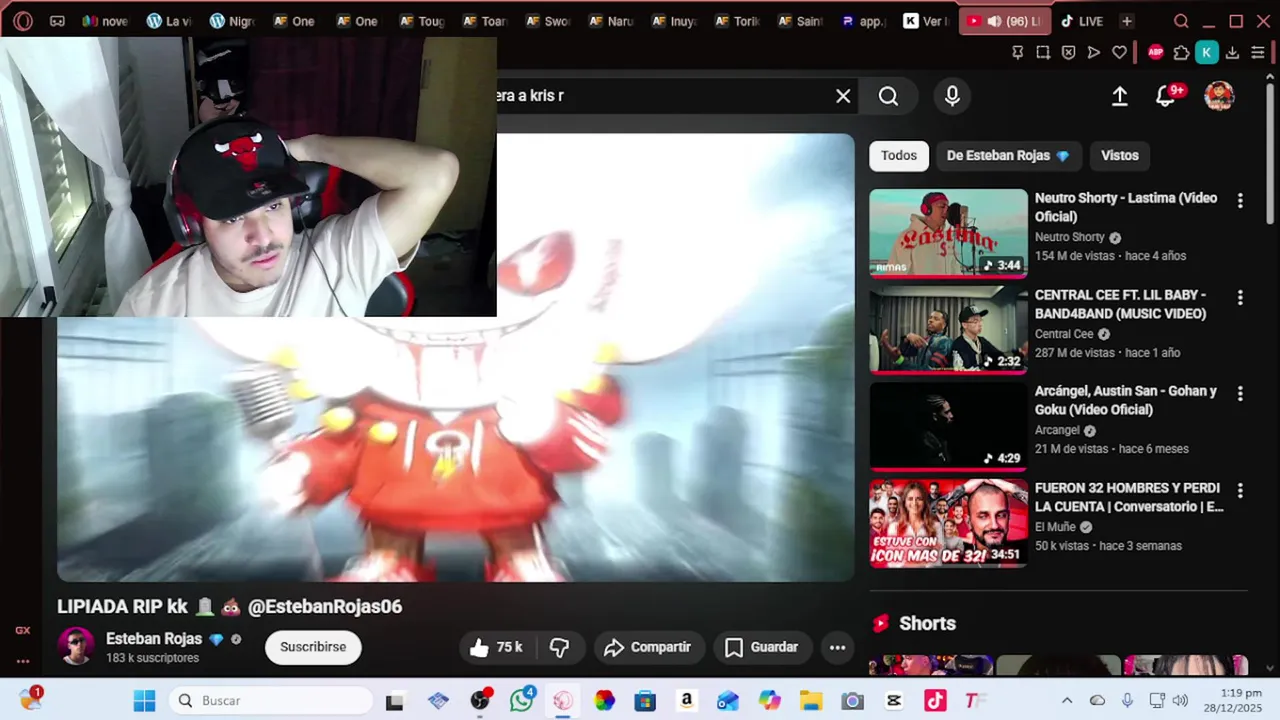Click the YouTube search magnifier button
Screen dimensions: 1280x720
[x=888, y=96]
